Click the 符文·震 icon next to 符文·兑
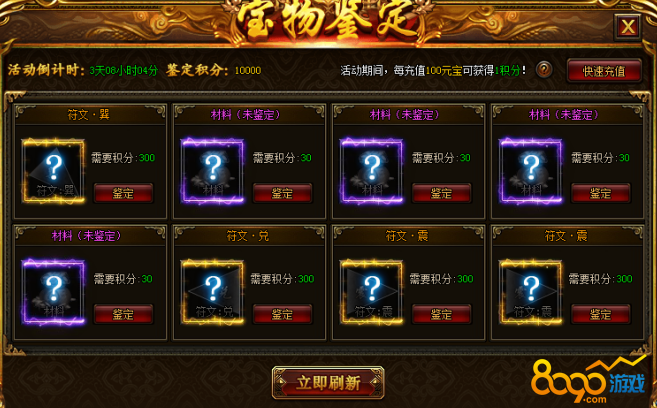 pos(372,292)
